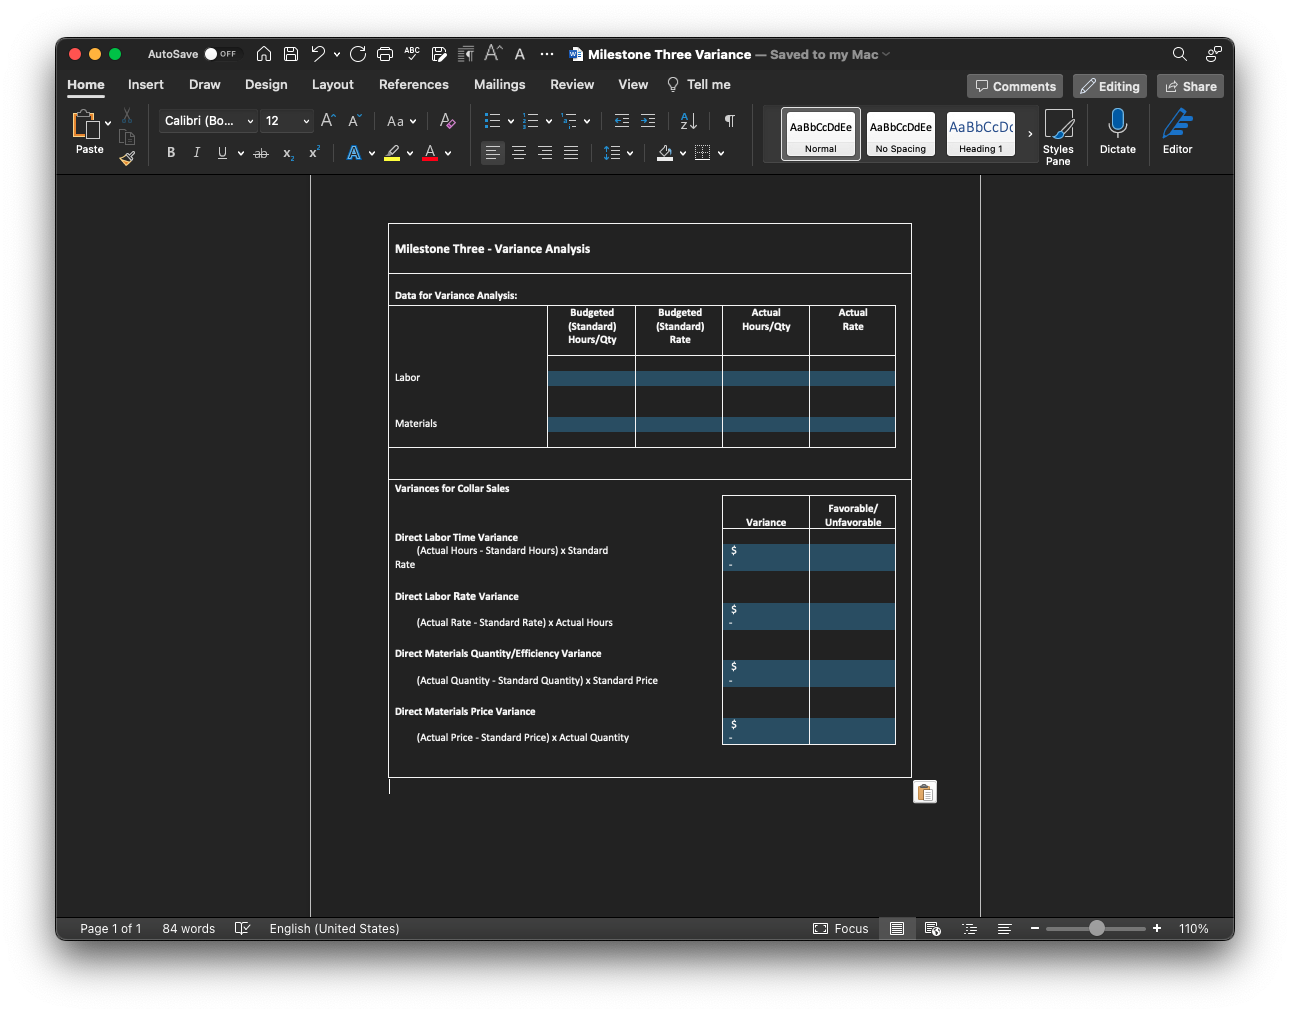Viewport: 1290px width, 1014px height.
Task: Open the Layout tab
Action: click(333, 85)
